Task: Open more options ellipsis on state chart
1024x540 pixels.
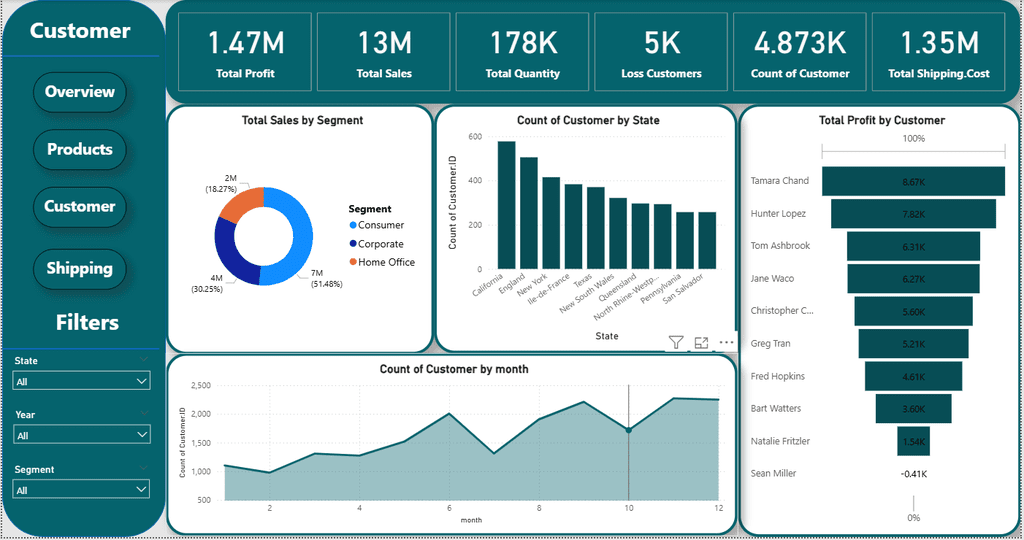Action: (x=726, y=342)
